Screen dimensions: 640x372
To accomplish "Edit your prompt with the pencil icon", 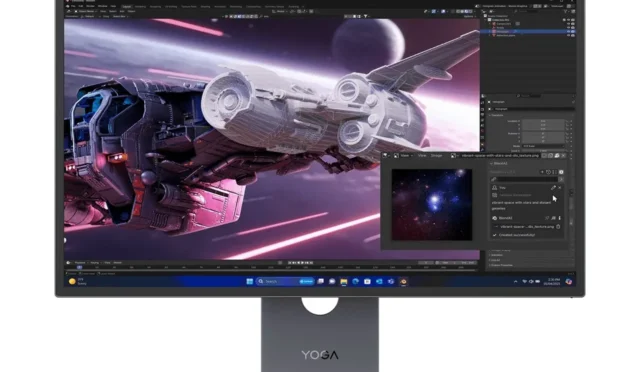I will 553,188.
